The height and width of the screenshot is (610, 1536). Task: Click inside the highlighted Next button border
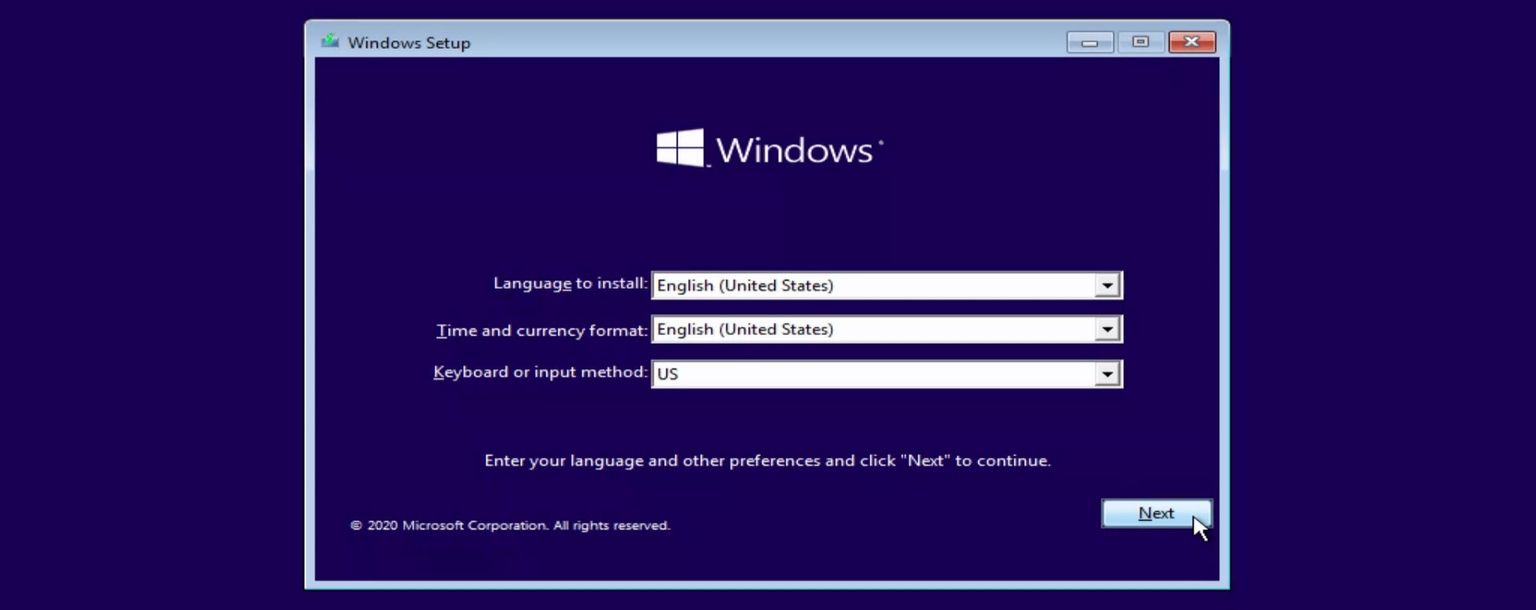click(1156, 512)
